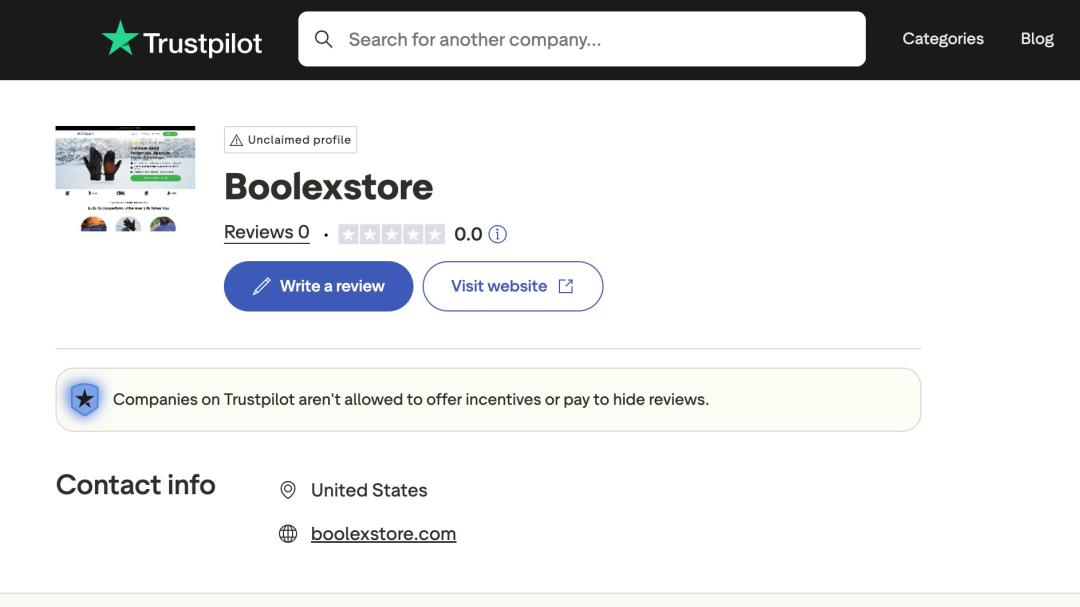Open the 'Reviews 0' link
This screenshot has width=1080, height=607.
[266, 232]
